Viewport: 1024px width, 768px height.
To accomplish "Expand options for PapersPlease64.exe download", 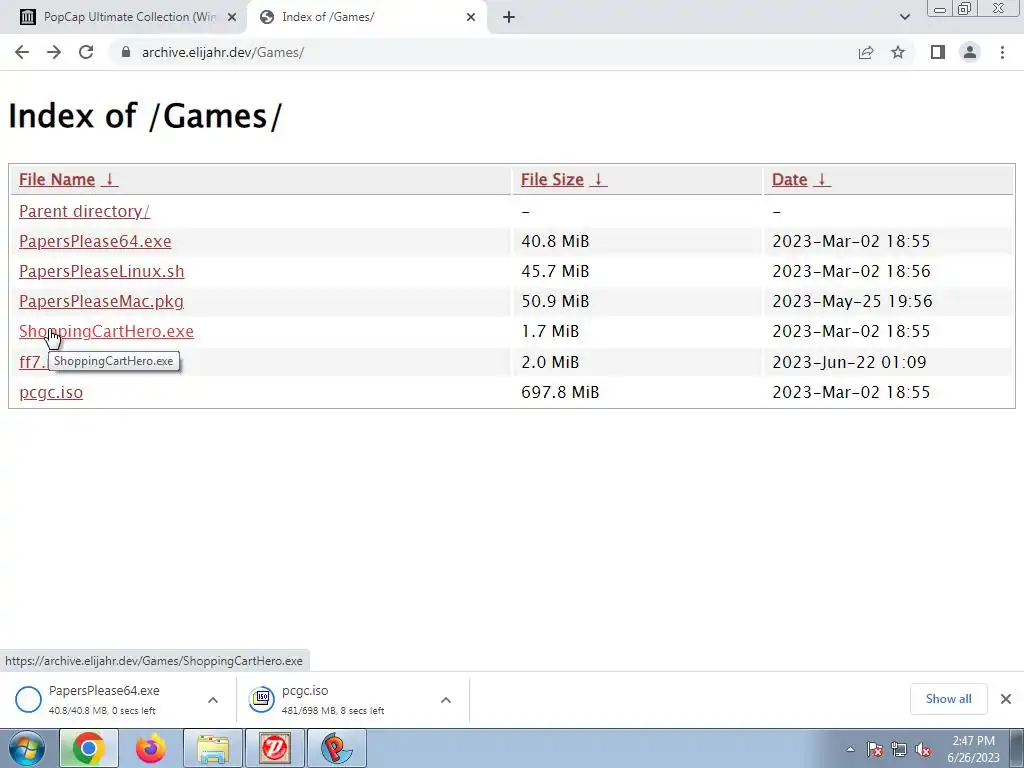I will [x=213, y=700].
